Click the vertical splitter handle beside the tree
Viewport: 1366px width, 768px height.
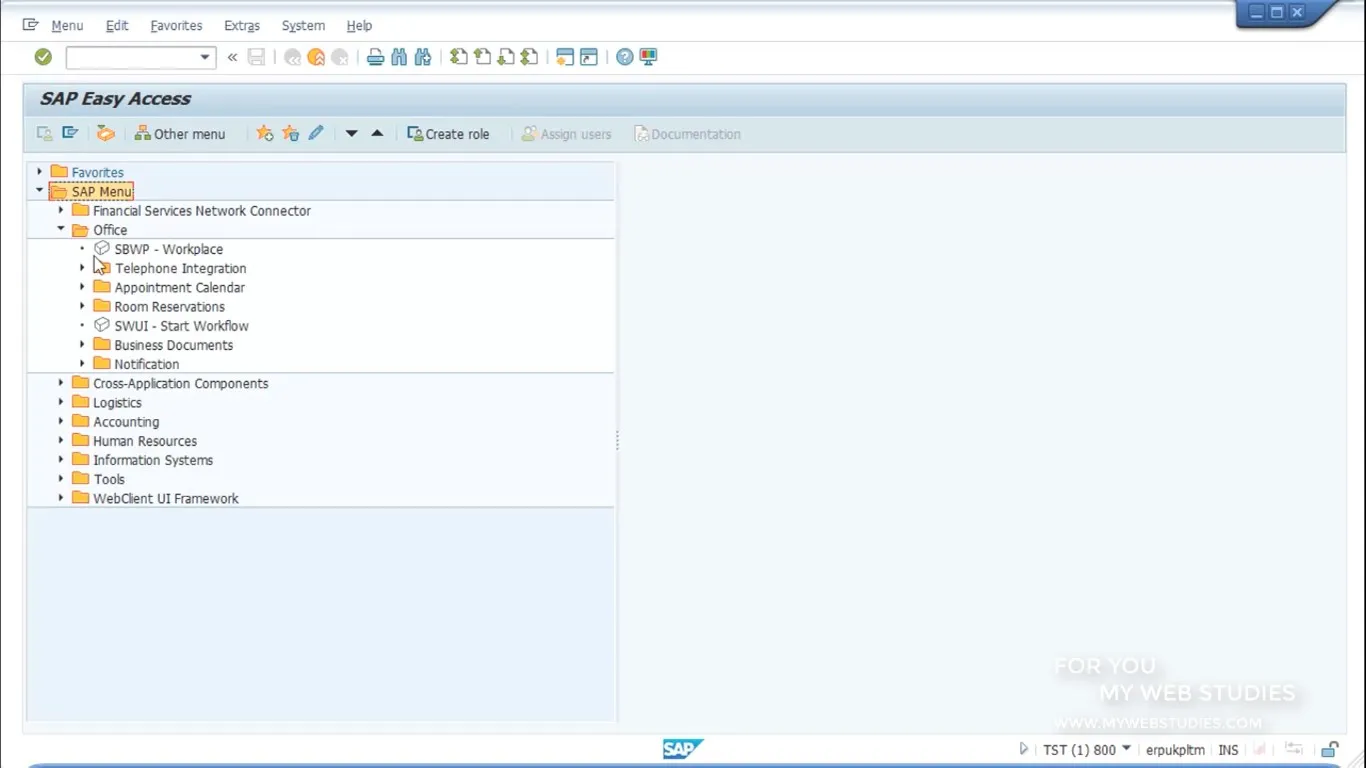(617, 440)
